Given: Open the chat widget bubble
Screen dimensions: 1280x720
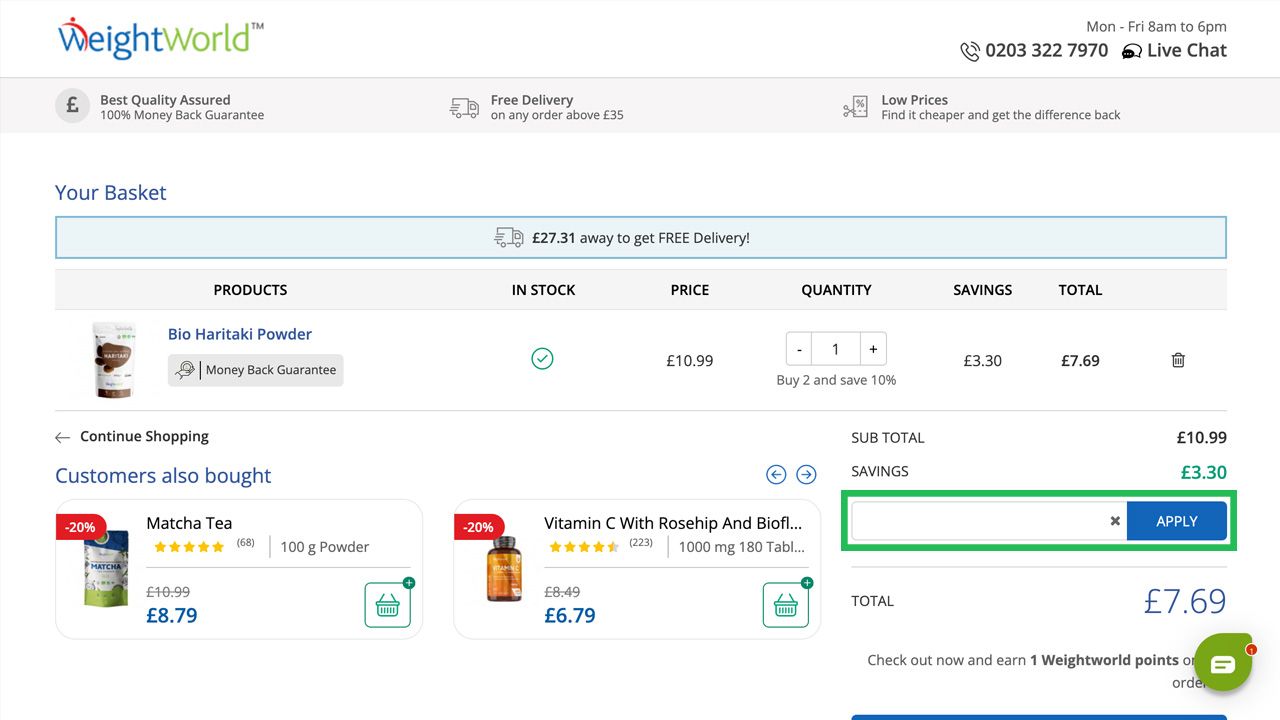Looking at the screenshot, I should click(x=1222, y=664).
